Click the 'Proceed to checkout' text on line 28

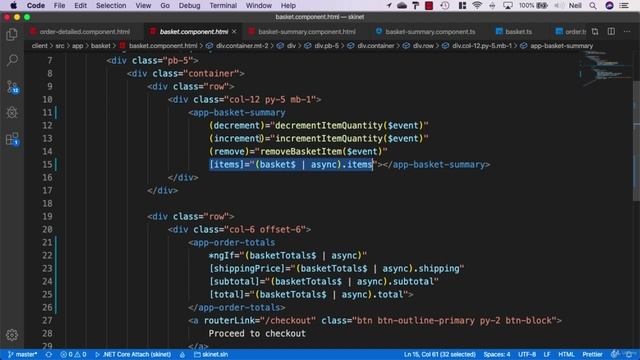(257, 333)
